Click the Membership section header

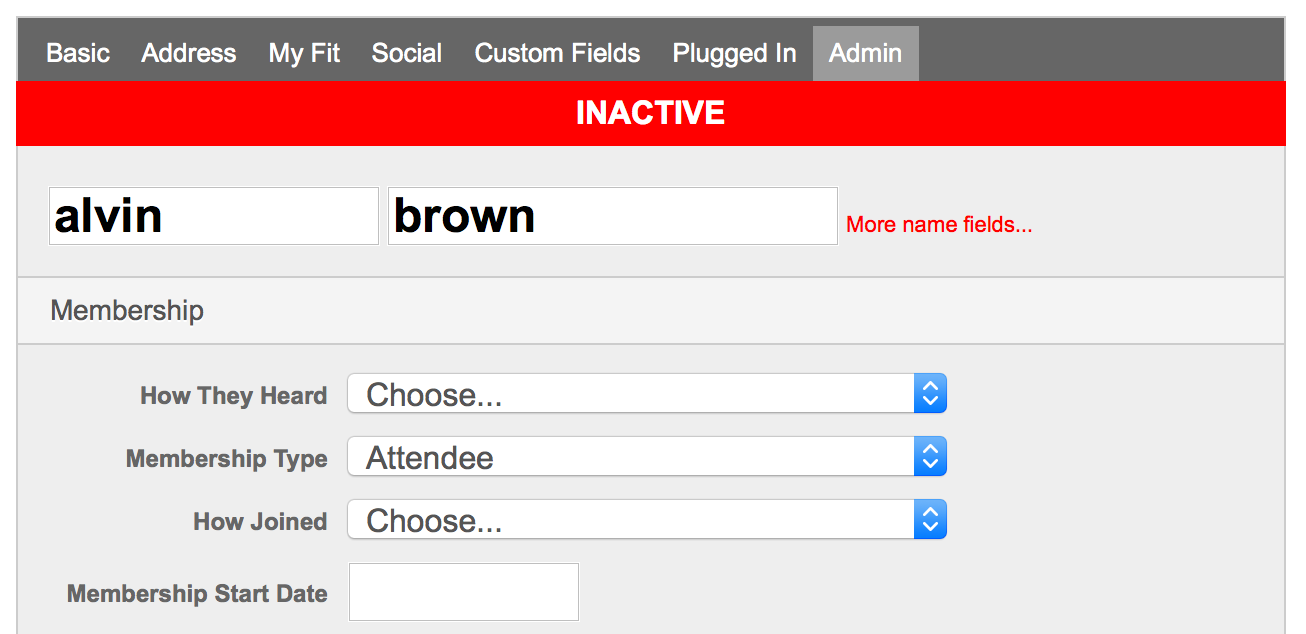click(126, 310)
